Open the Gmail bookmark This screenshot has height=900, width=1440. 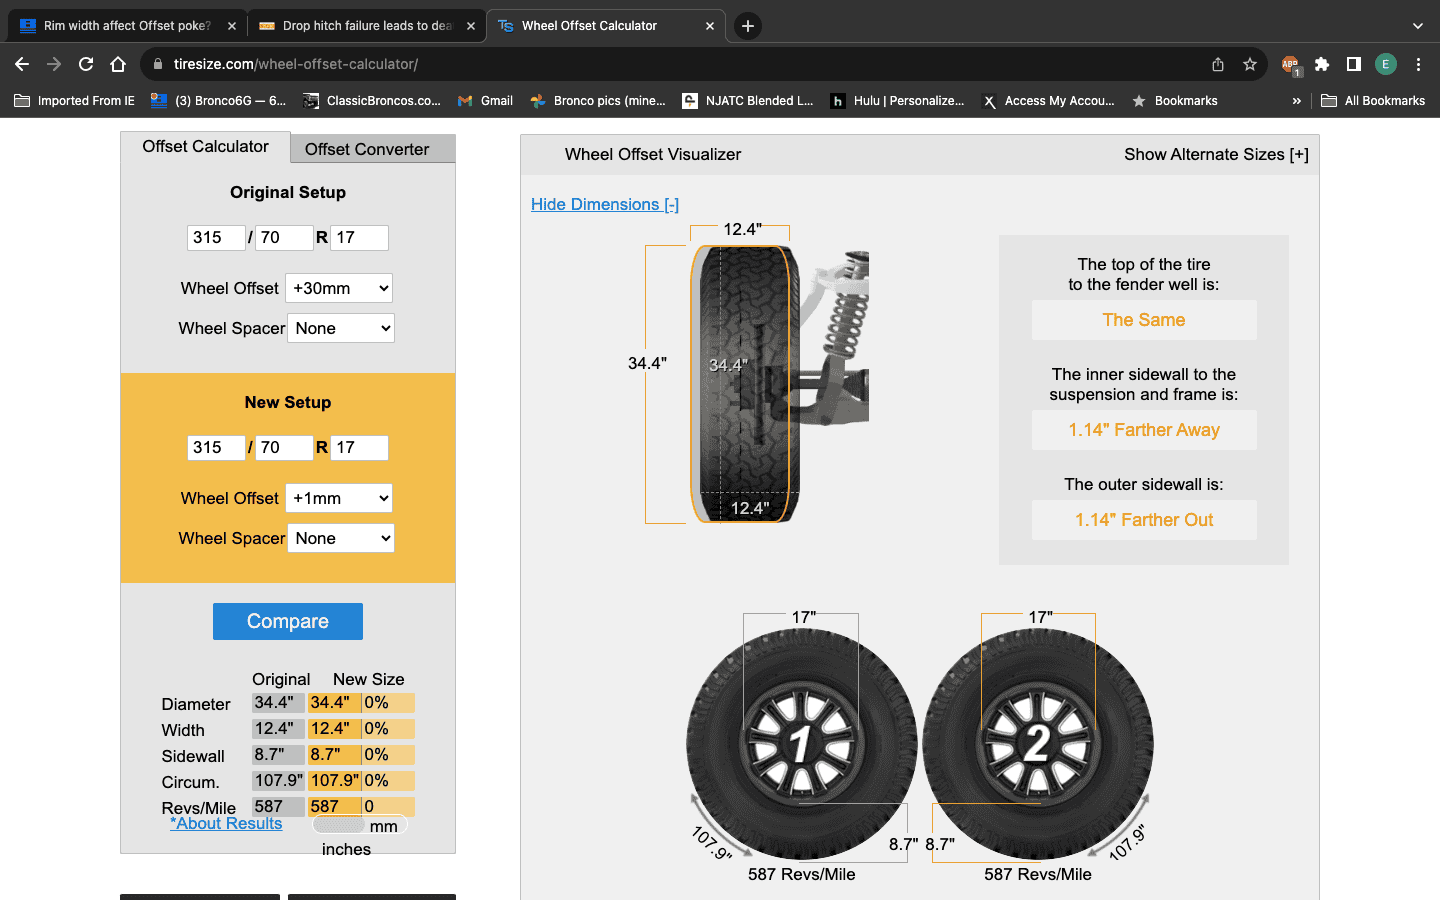486,101
